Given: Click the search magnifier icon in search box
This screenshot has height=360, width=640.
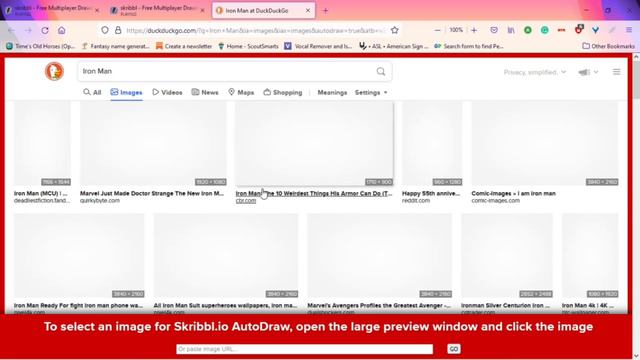Looking at the screenshot, I should click(380, 71).
